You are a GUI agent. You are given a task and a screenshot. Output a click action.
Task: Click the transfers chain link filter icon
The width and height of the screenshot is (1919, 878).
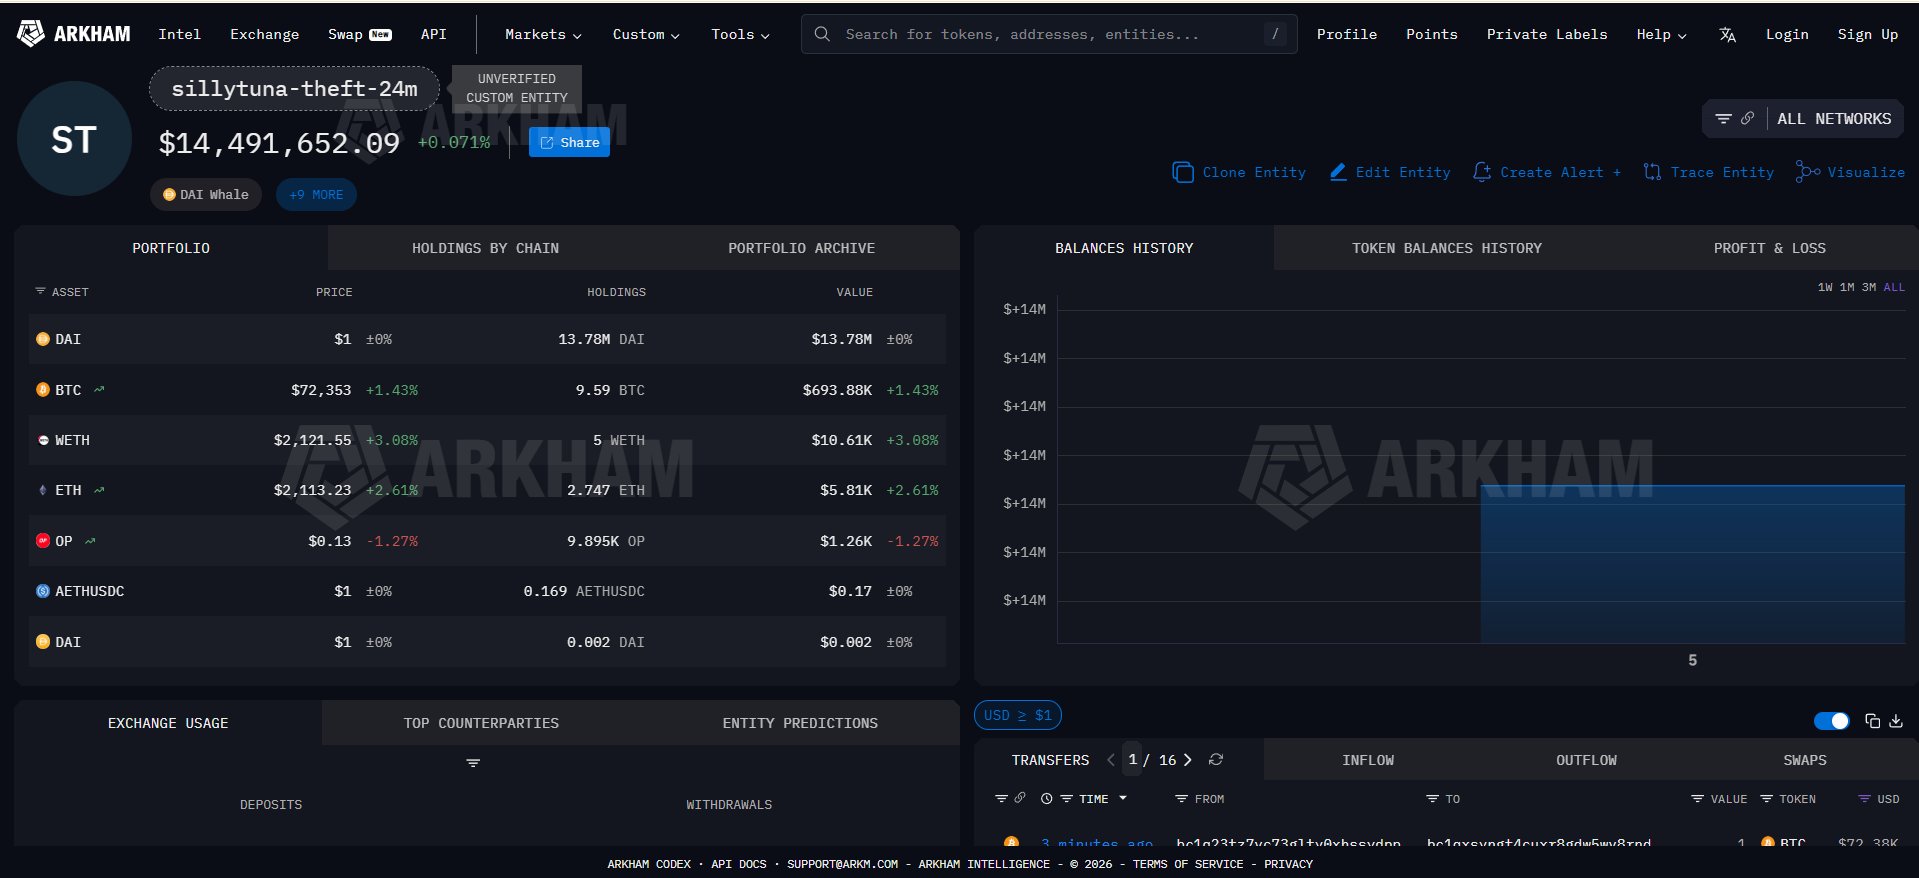(1020, 798)
